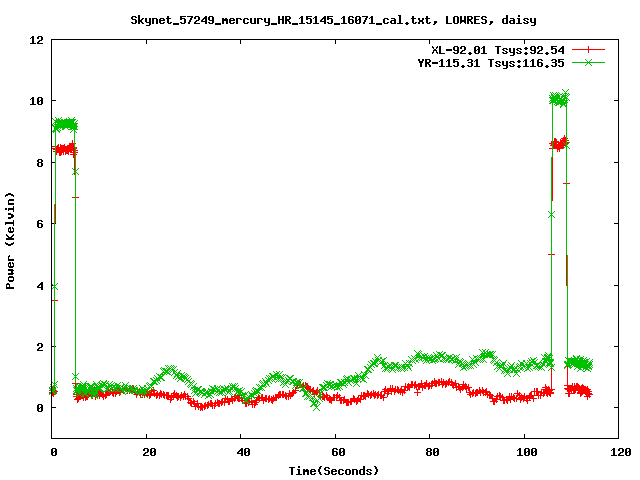Click x-axis tick label 120
The image size is (640, 480).
[x=621, y=452]
